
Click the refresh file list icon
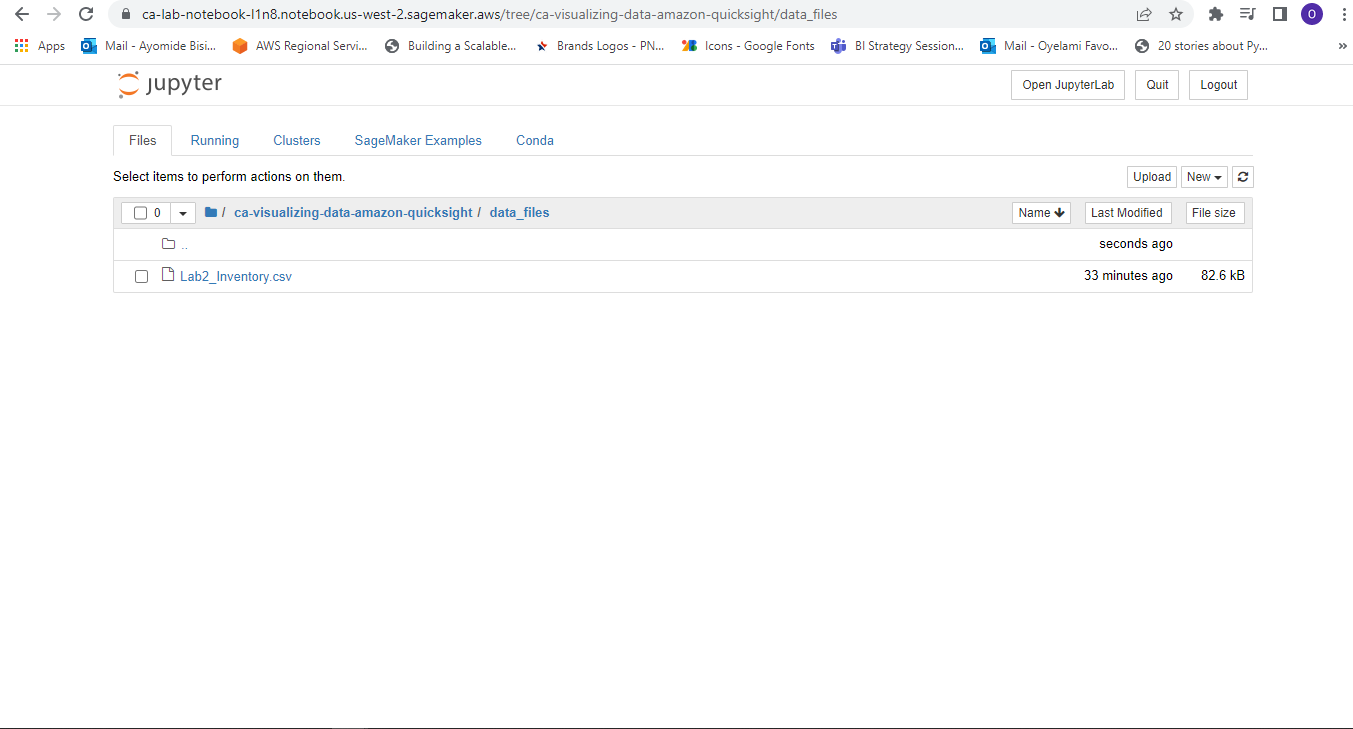click(x=1242, y=176)
